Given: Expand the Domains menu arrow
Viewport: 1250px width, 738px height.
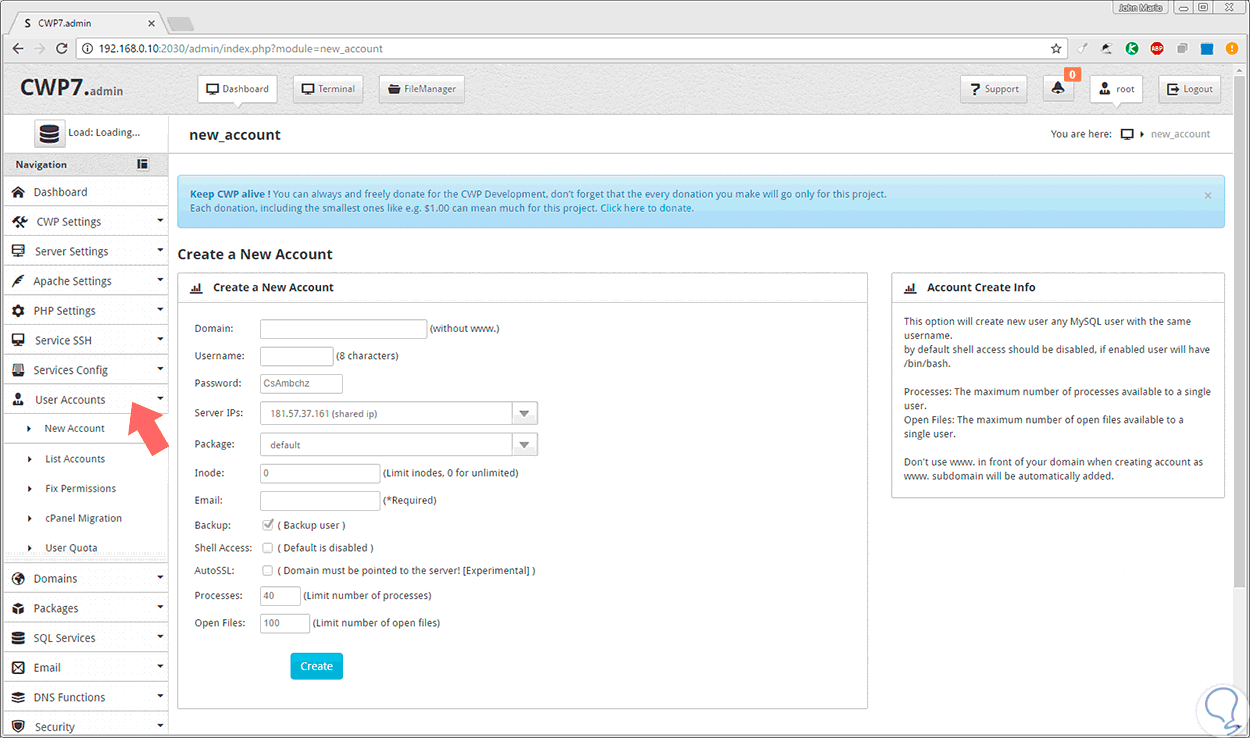Looking at the screenshot, I should tap(160, 577).
